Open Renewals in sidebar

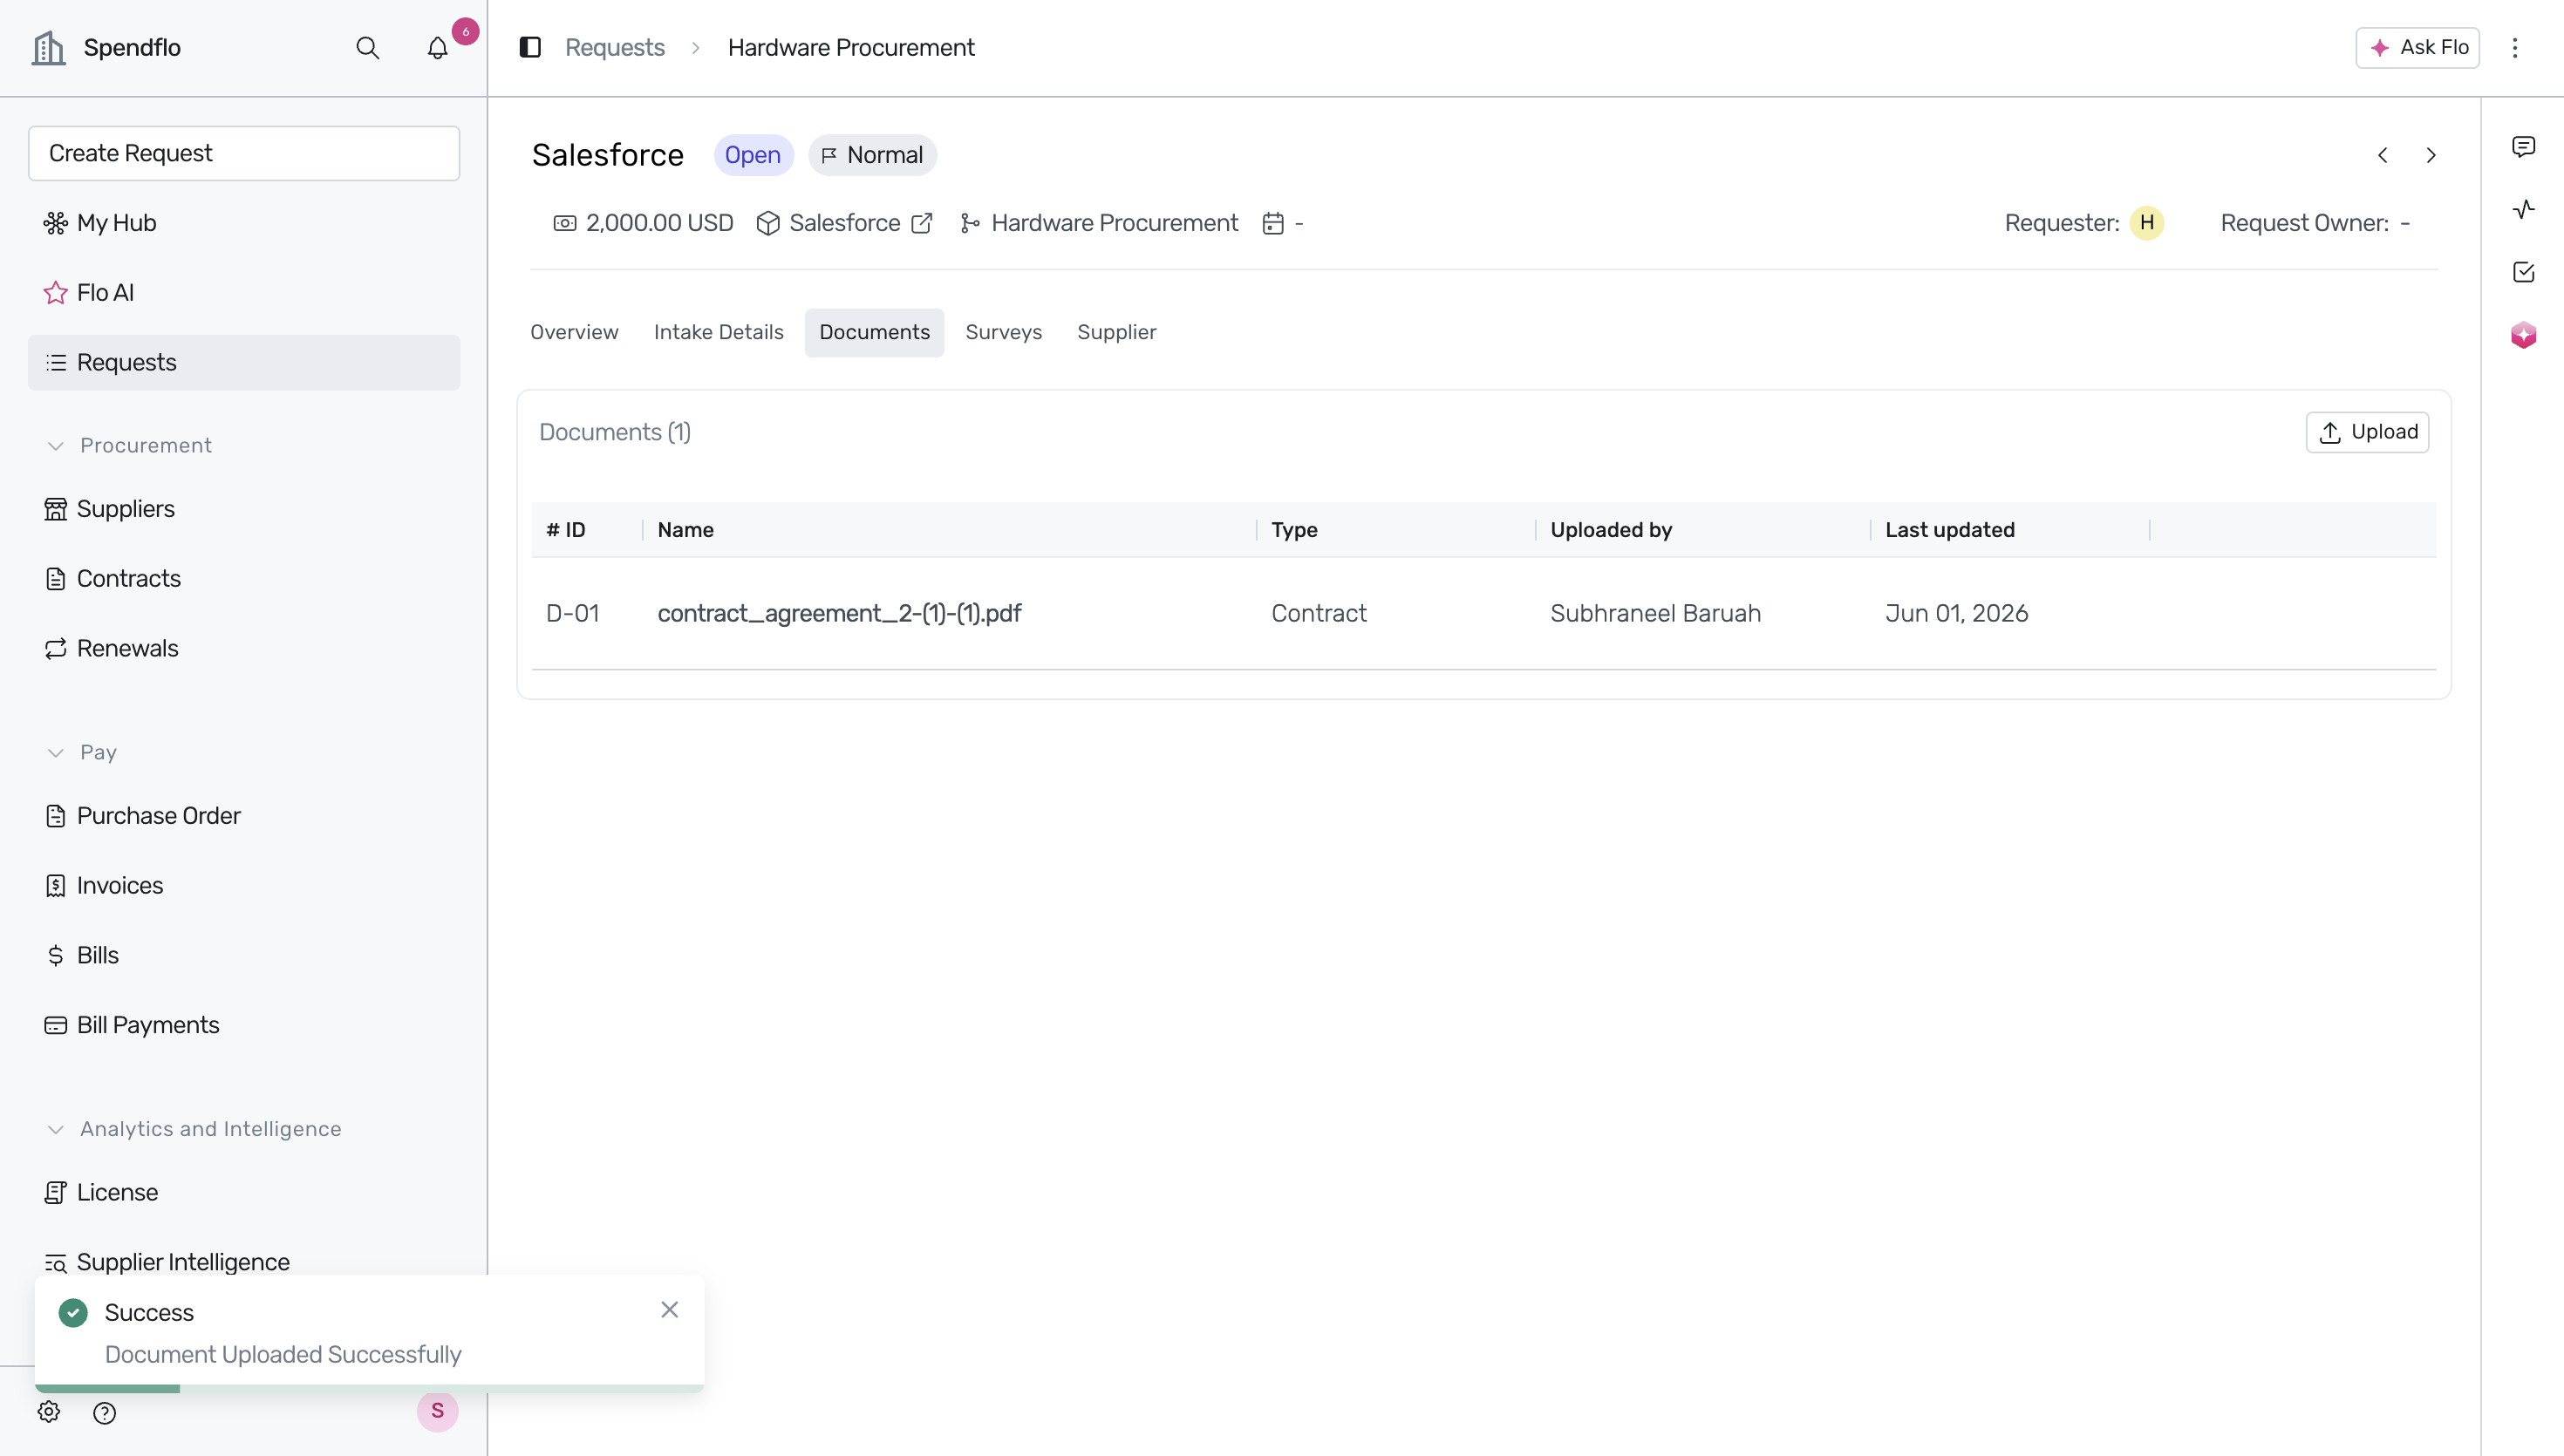point(244,649)
